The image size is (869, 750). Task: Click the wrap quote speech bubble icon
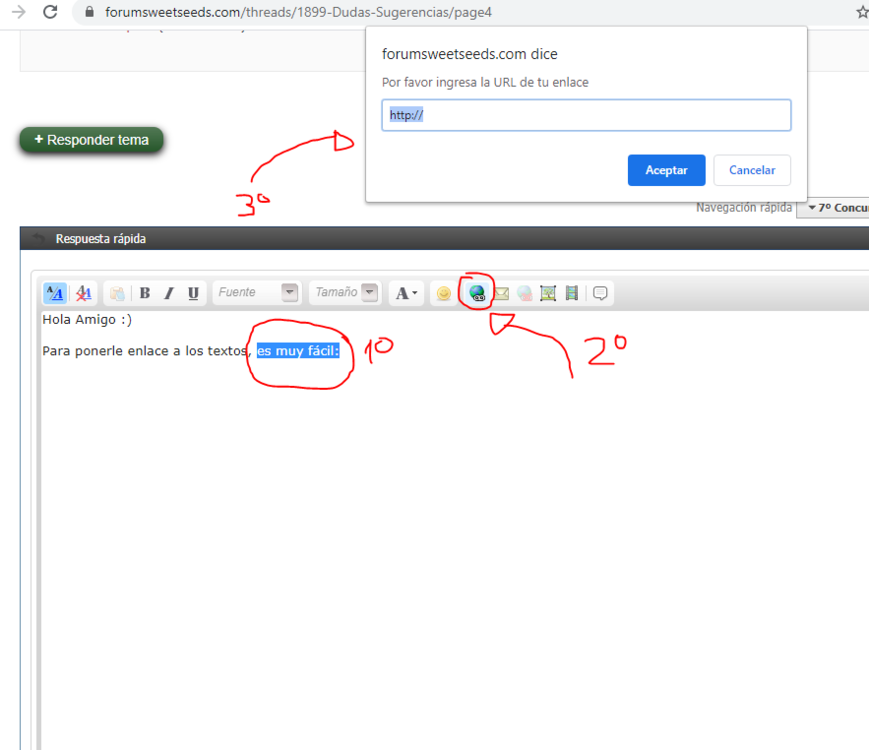(601, 293)
